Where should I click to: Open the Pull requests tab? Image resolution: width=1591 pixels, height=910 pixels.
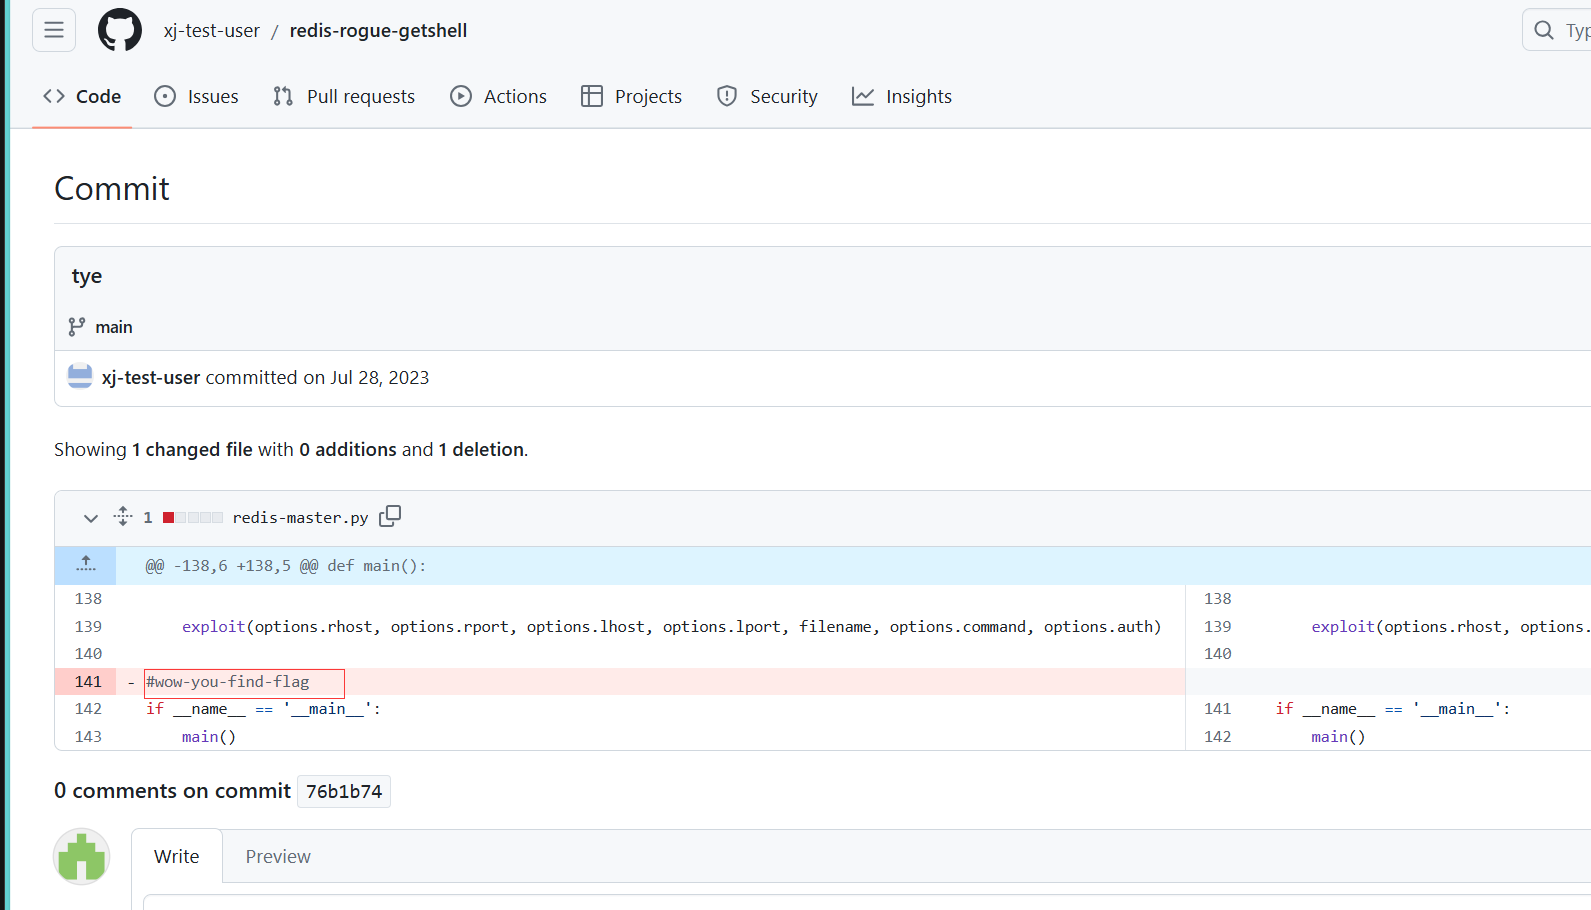(x=344, y=96)
